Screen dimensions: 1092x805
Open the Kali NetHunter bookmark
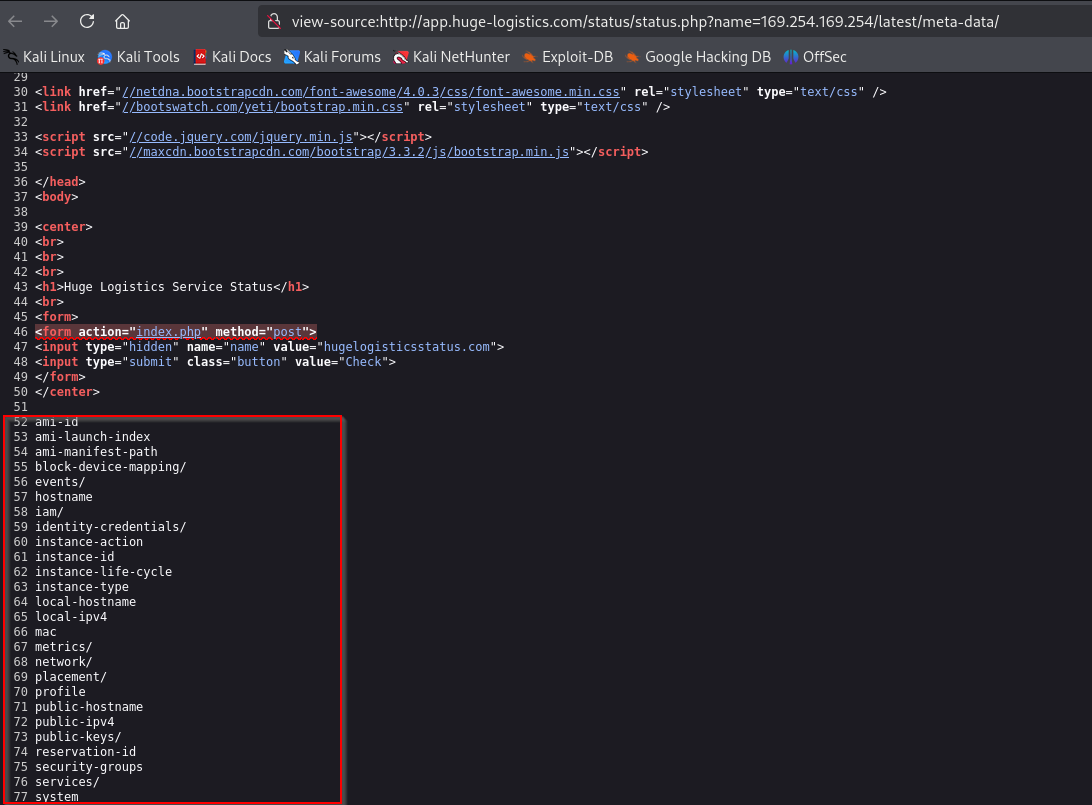[451, 57]
